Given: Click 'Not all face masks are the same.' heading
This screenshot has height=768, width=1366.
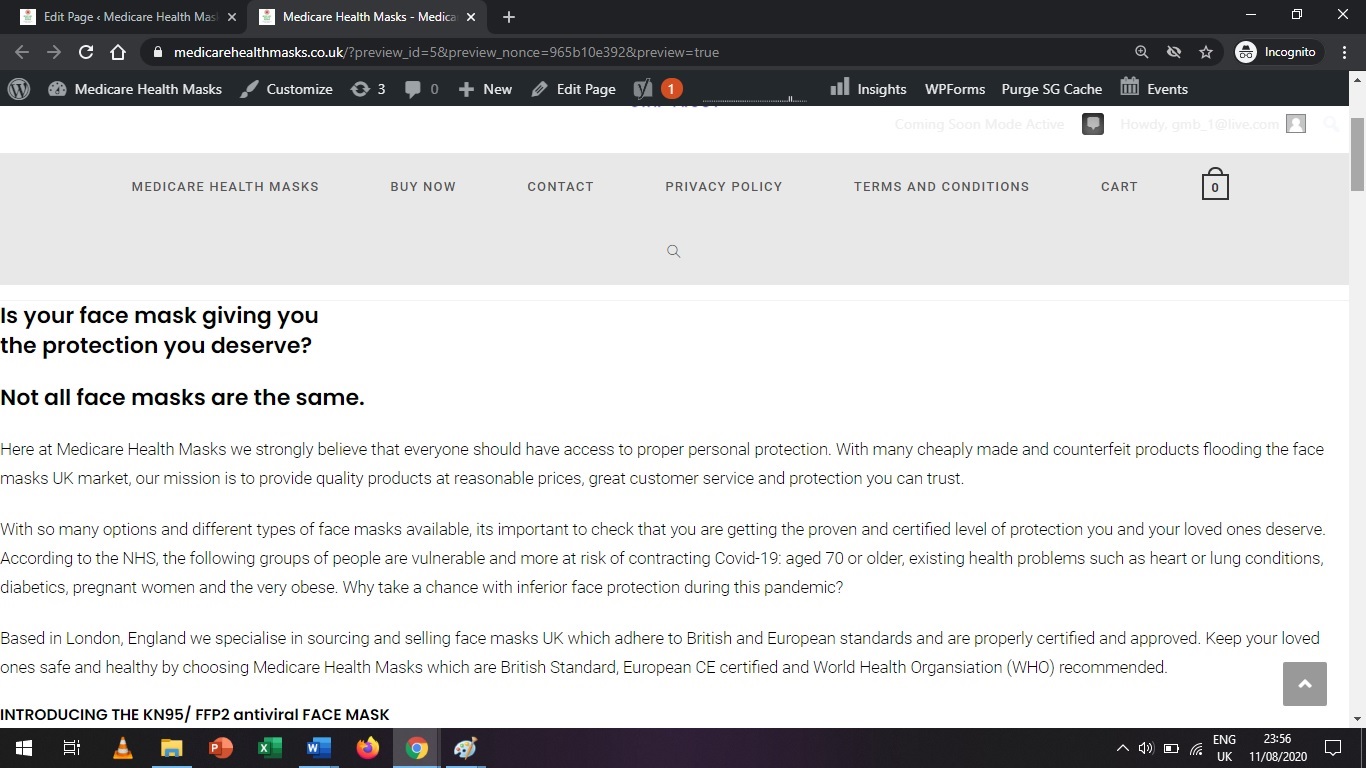Looking at the screenshot, I should (x=182, y=398).
